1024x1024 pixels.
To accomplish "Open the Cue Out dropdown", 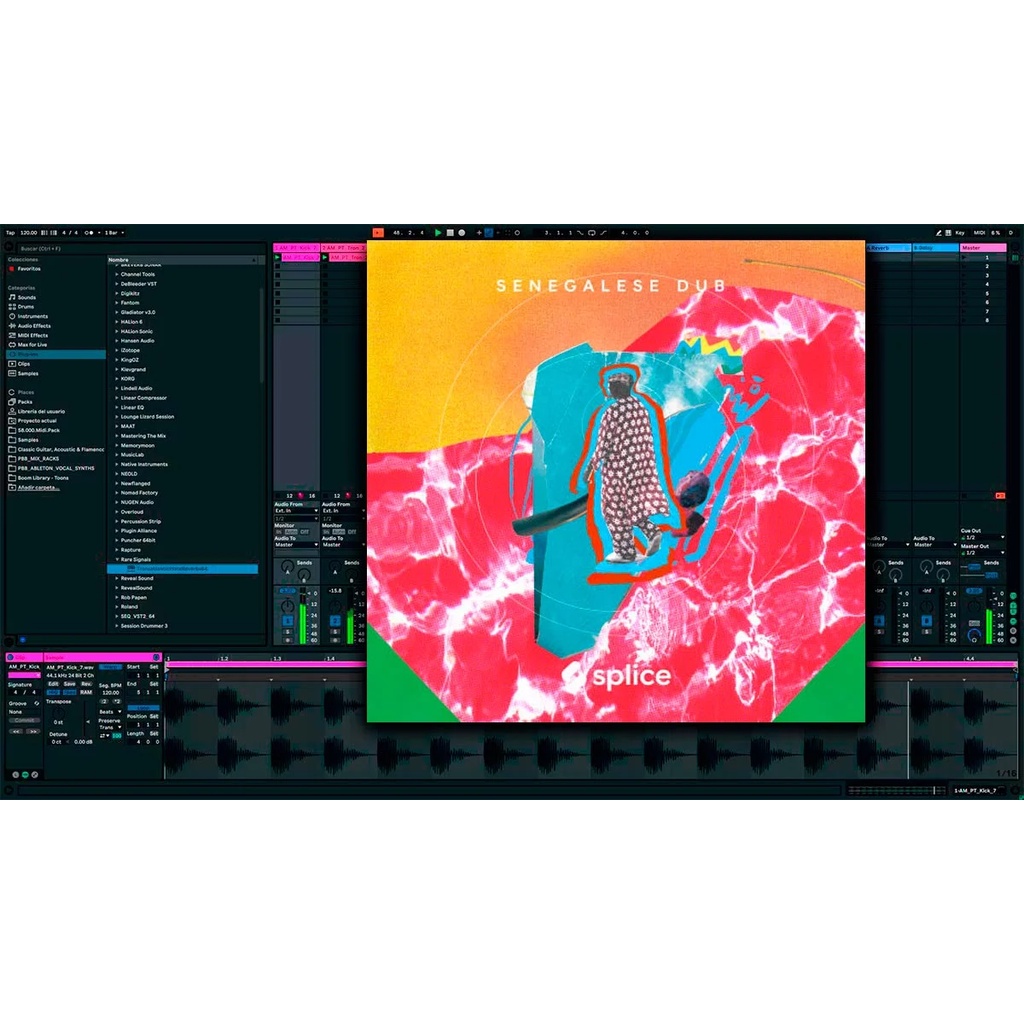I will click(983, 537).
